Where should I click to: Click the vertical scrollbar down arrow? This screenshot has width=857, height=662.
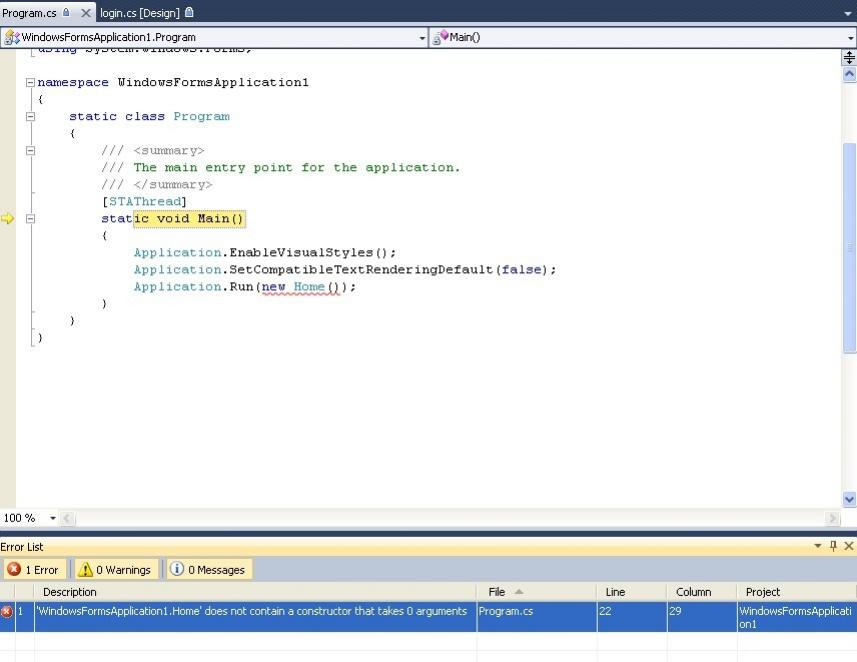(x=849, y=499)
